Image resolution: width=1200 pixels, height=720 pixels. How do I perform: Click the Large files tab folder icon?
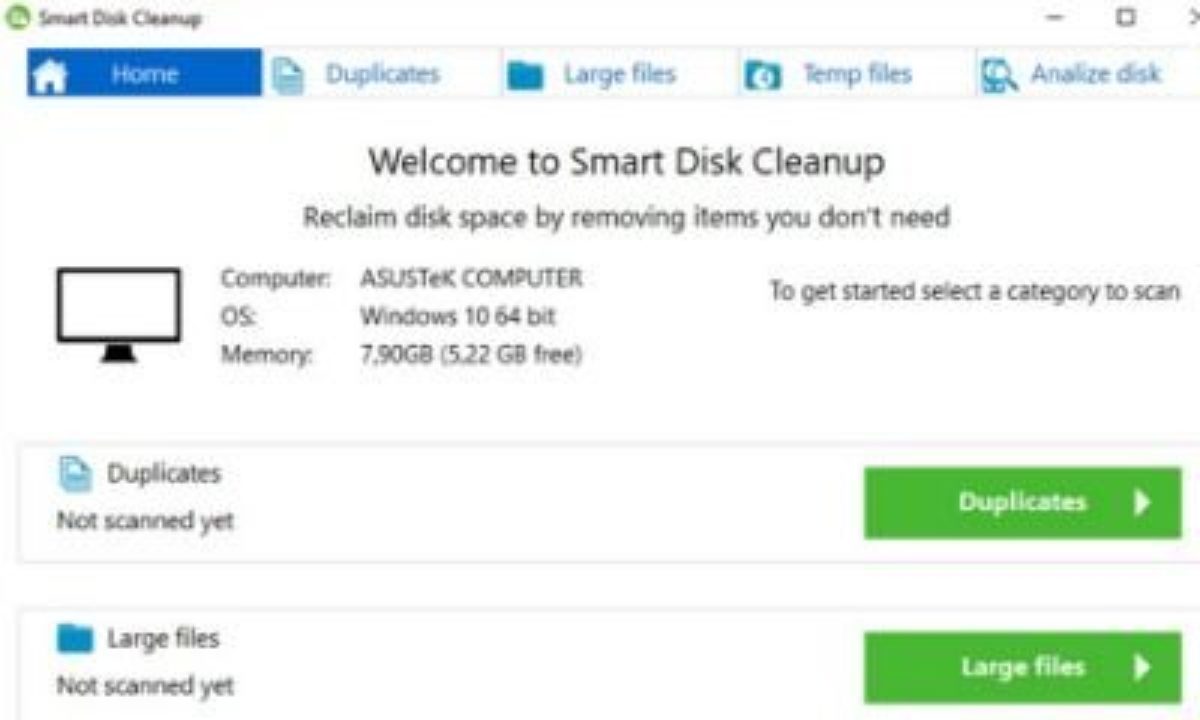coord(525,76)
